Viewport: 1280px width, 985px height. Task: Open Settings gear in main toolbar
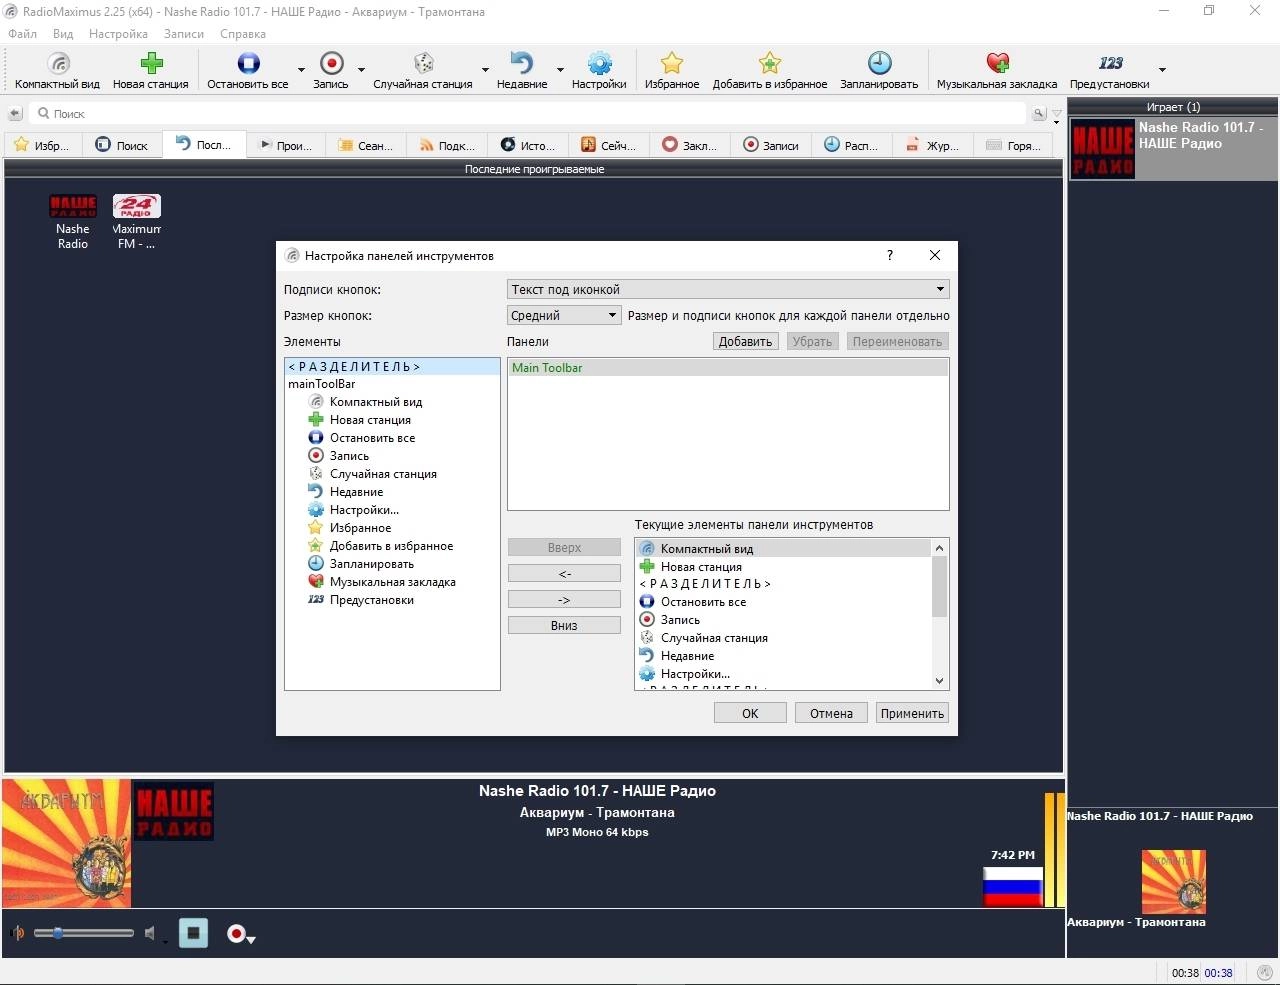pos(599,64)
